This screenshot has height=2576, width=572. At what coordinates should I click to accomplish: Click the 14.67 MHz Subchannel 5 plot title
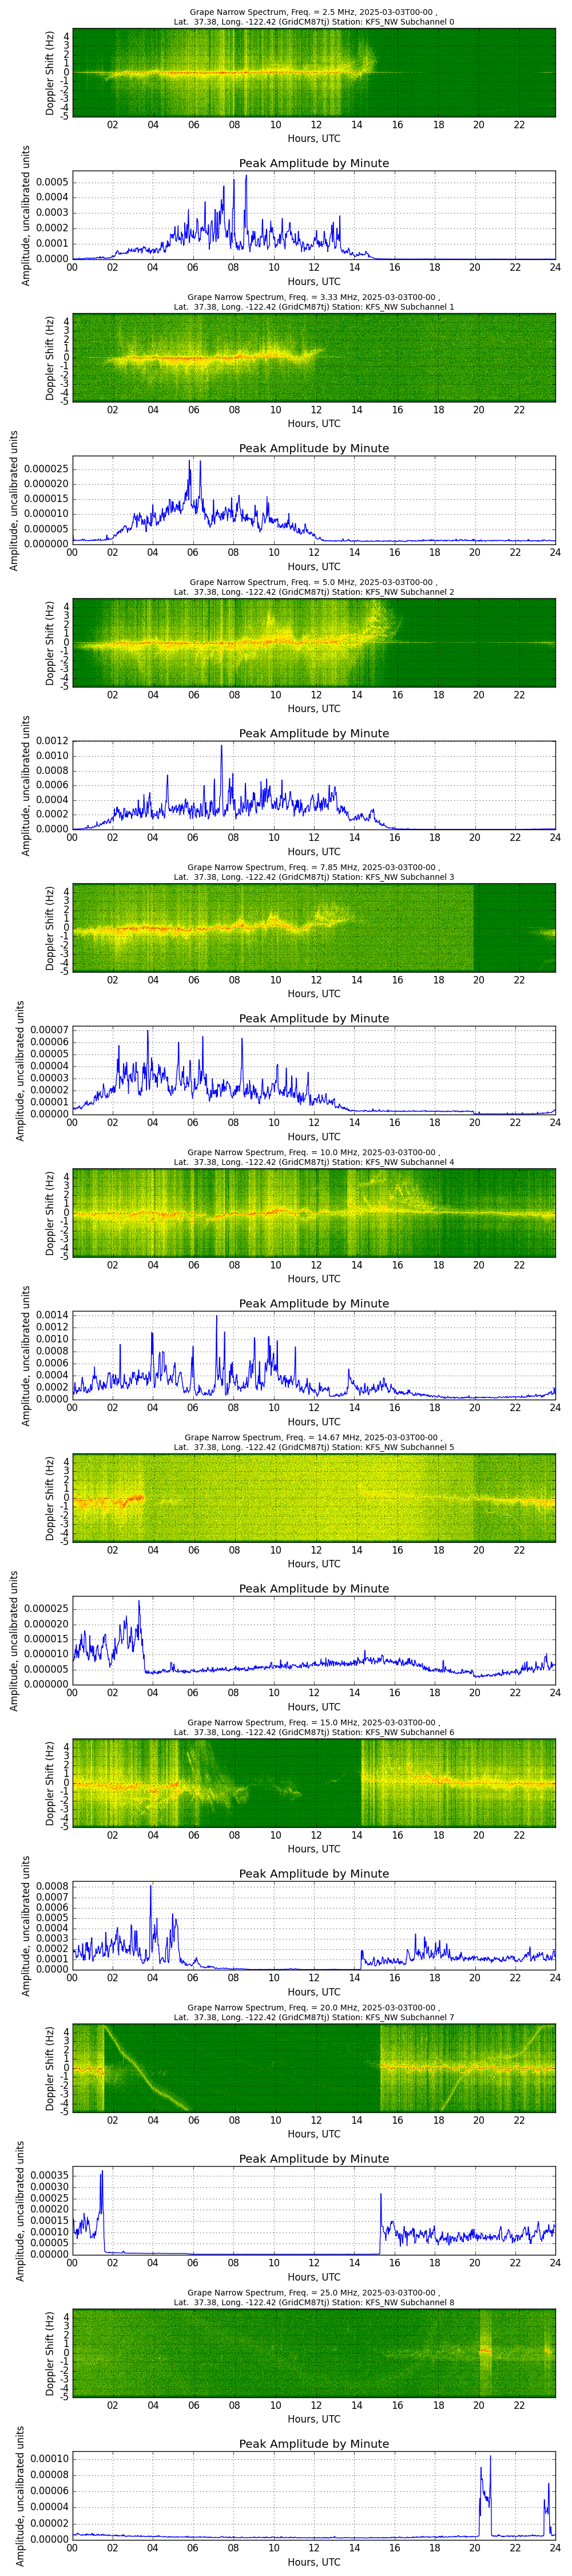pos(313,1442)
